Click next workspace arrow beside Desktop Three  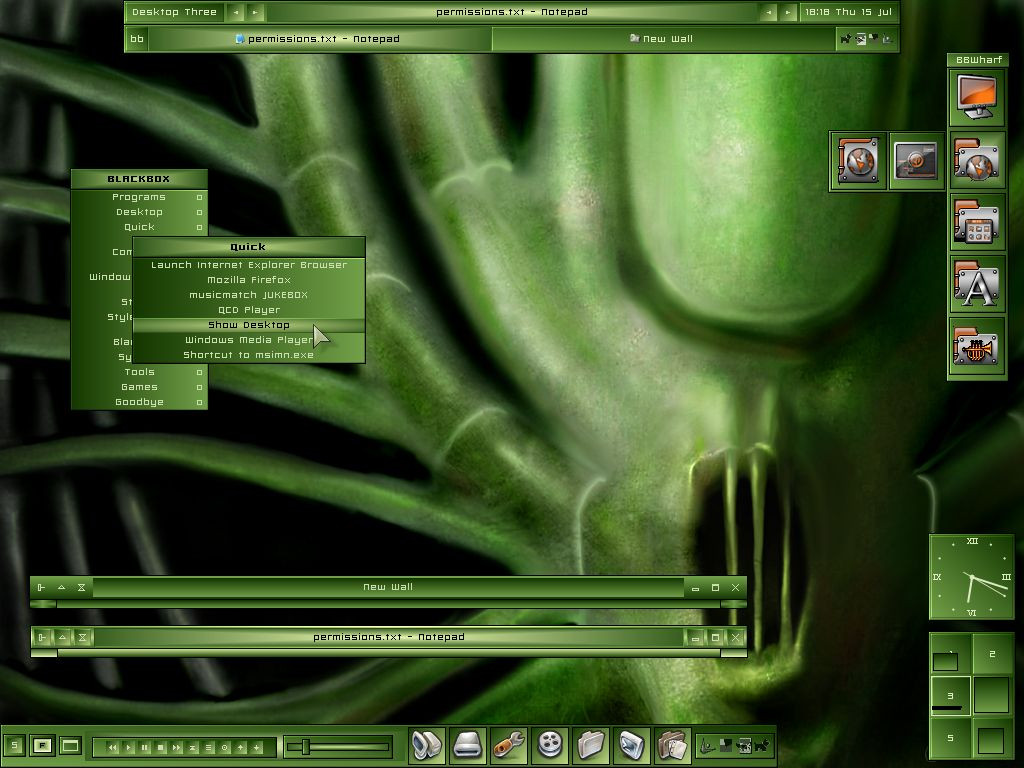click(255, 13)
